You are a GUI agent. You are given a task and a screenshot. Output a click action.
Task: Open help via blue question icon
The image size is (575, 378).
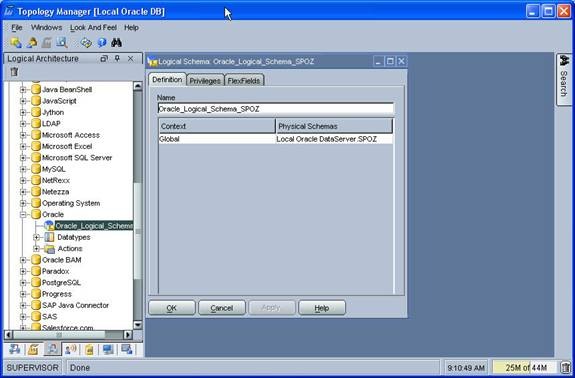point(102,43)
